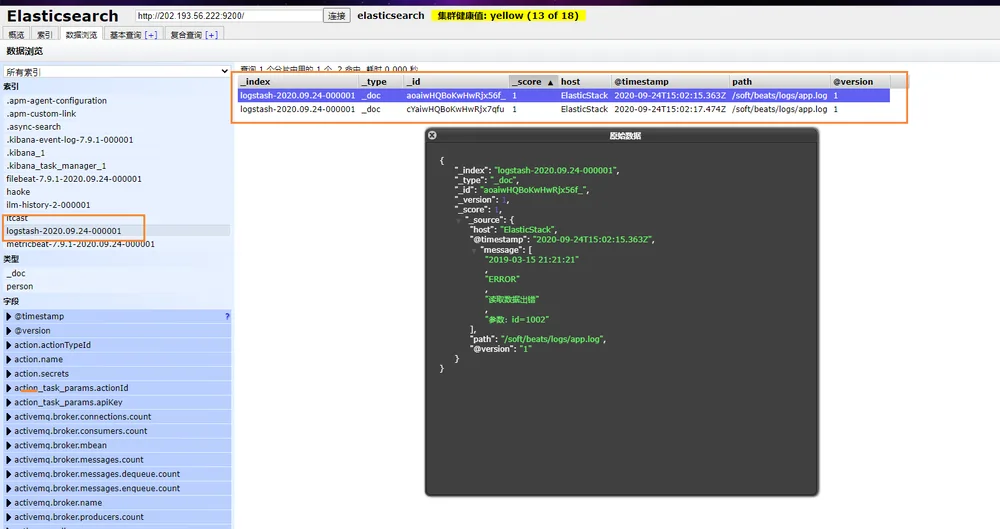Image resolution: width=1000 pixels, height=529 pixels.
Task: Select the filebeat-7.9.1 index entry
Action: pos(74,179)
